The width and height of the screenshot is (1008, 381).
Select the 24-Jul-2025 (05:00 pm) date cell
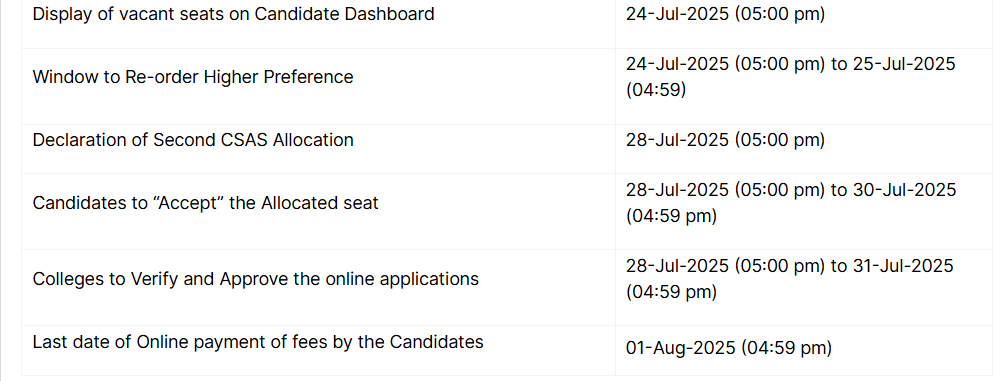pyautogui.click(x=725, y=13)
